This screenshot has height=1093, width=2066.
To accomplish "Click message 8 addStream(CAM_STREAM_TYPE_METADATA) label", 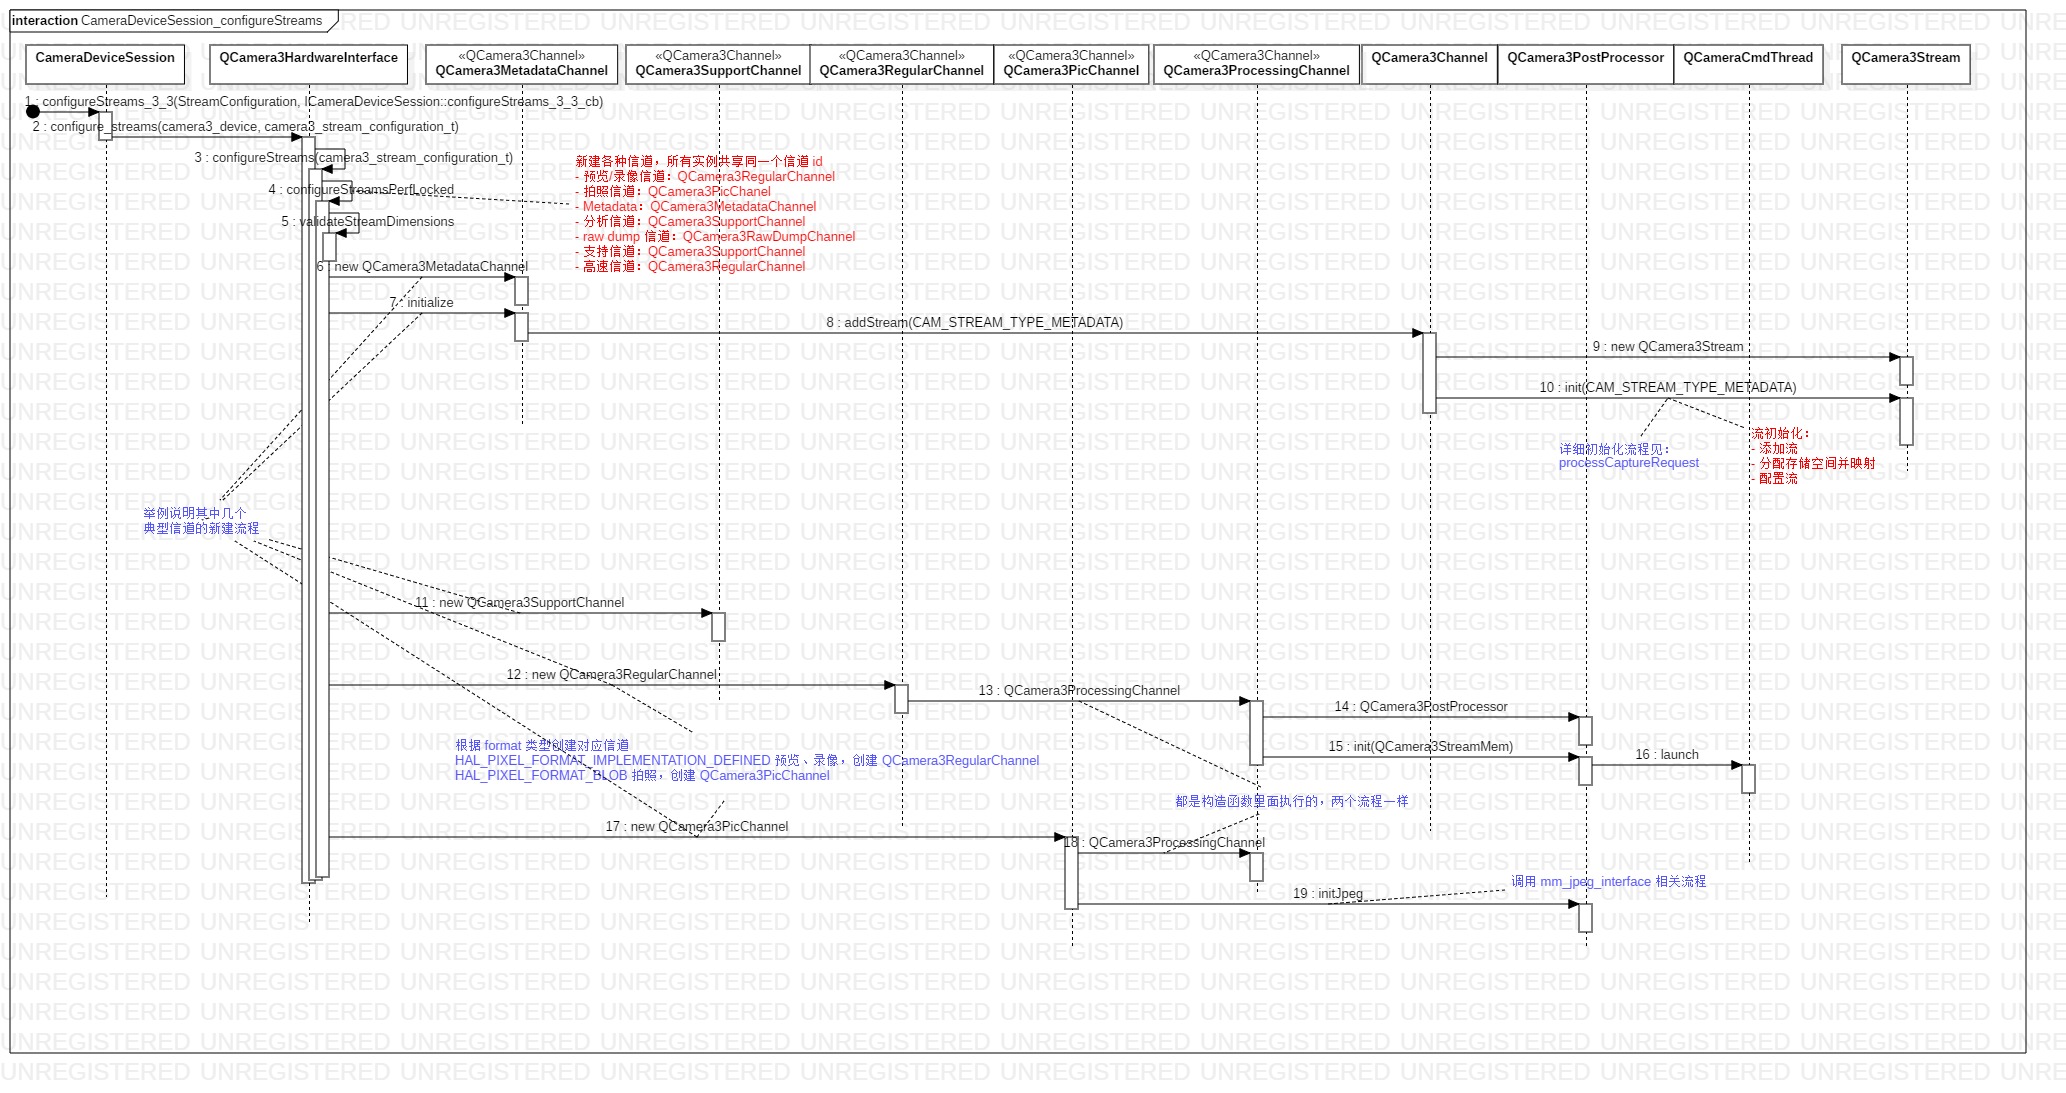I will [x=974, y=323].
